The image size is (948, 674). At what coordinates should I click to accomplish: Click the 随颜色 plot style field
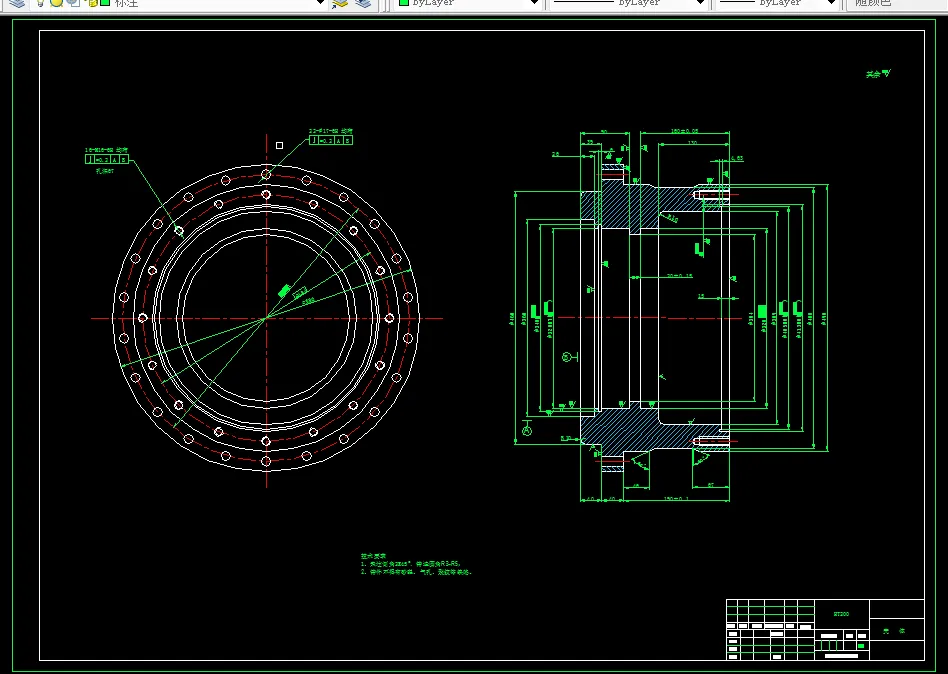point(898,4)
